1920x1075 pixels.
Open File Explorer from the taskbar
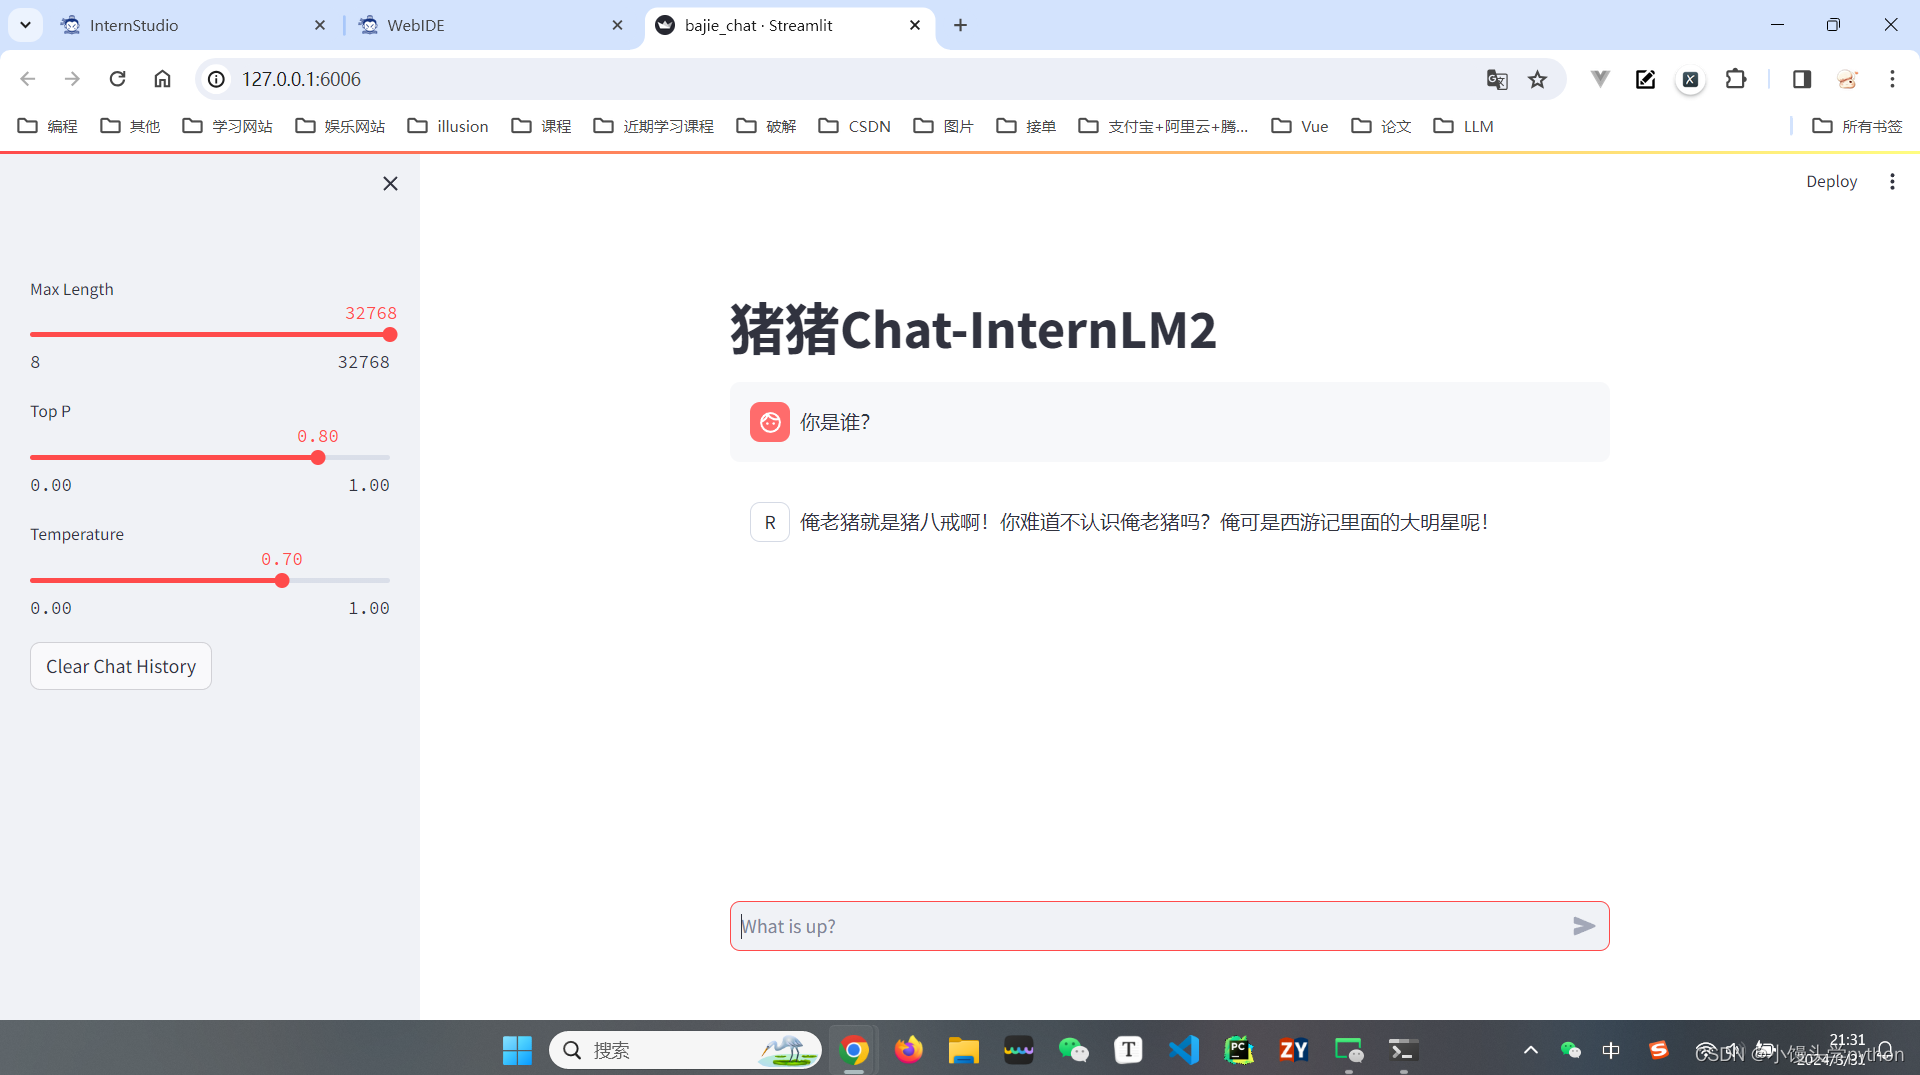963,1050
